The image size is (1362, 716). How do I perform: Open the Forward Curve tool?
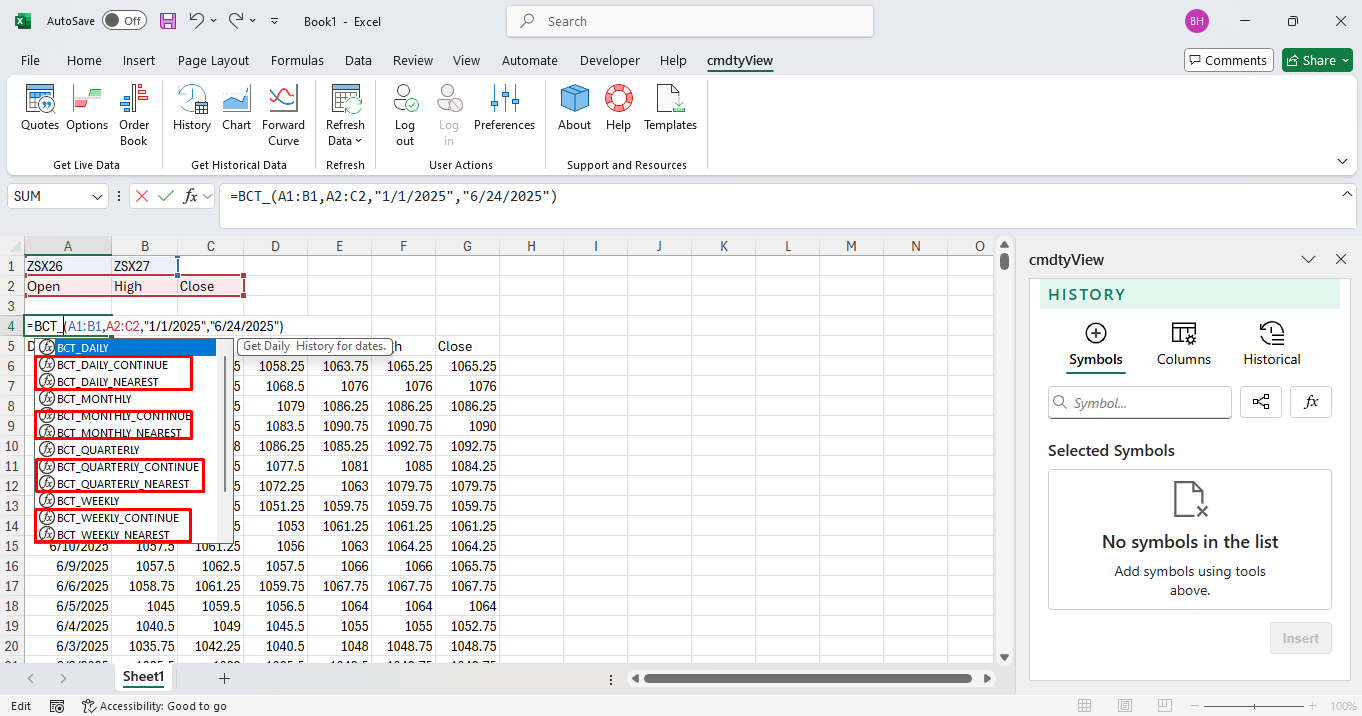[284, 116]
